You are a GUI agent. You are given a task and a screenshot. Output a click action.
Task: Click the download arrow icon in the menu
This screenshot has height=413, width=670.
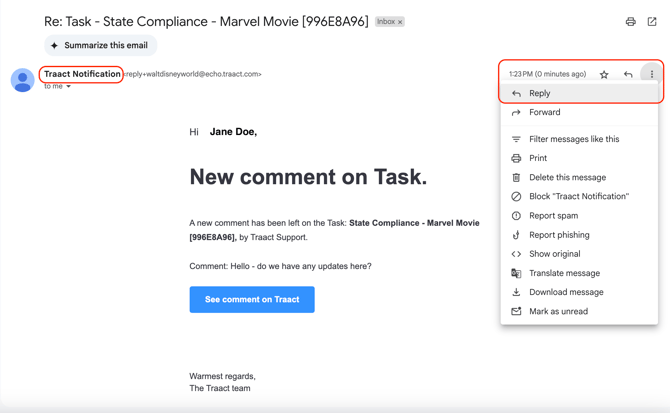516,292
